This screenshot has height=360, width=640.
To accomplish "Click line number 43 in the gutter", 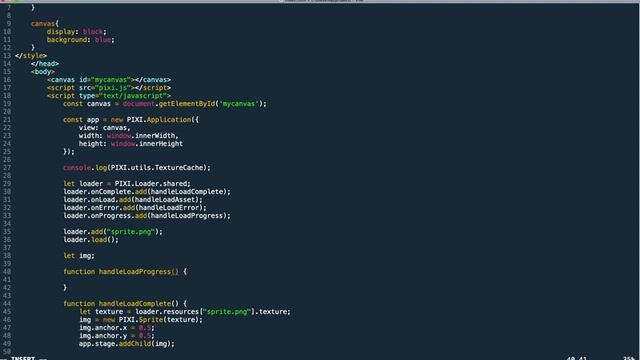I will 7,296.
